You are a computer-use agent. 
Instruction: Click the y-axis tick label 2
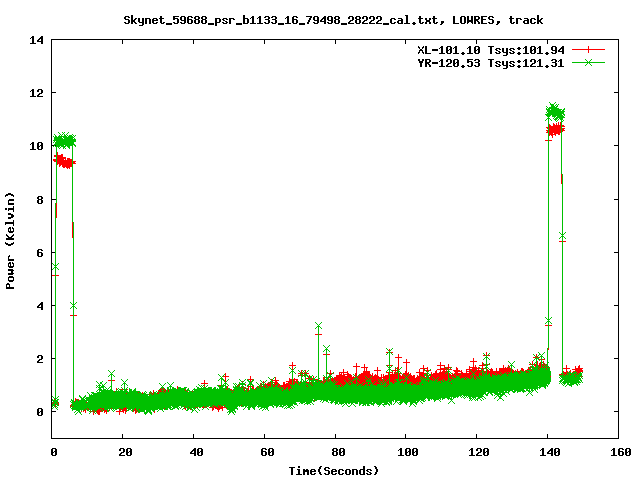(40, 359)
